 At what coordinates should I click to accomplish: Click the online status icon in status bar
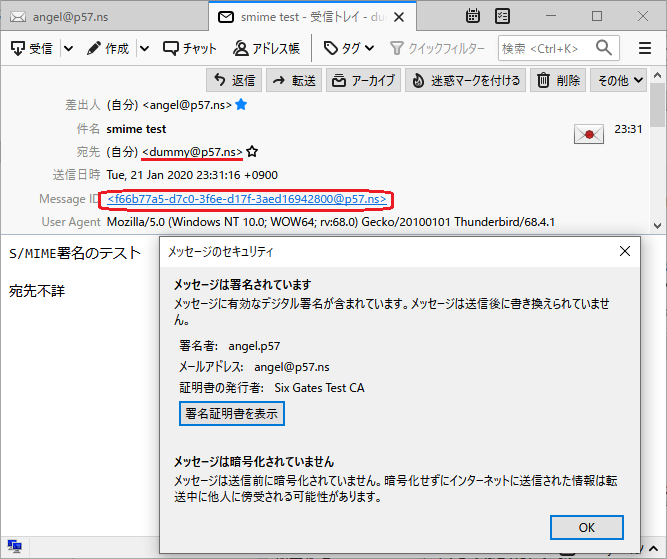(14, 546)
